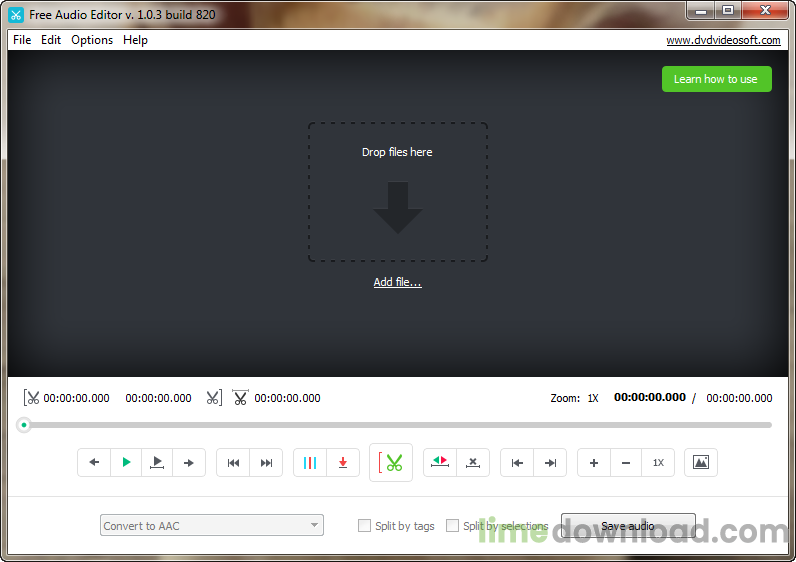Click the red download arrow icon
The image size is (796, 562).
343,462
